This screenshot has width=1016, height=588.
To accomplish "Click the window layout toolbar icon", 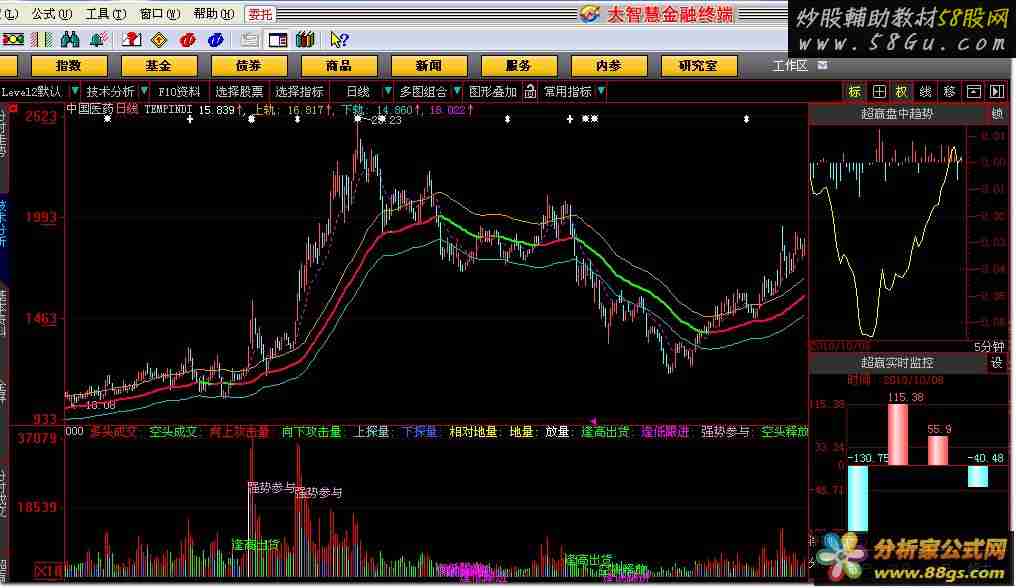I will [277, 40].
